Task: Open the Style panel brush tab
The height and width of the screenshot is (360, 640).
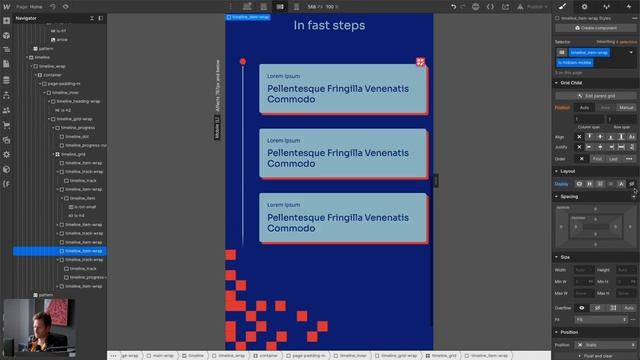Action: coord(562,7)
